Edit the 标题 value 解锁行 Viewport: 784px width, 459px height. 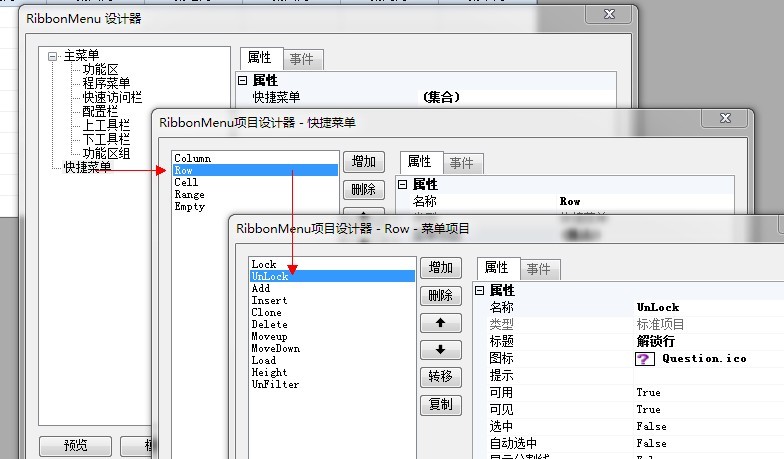[x=708, y=342]
